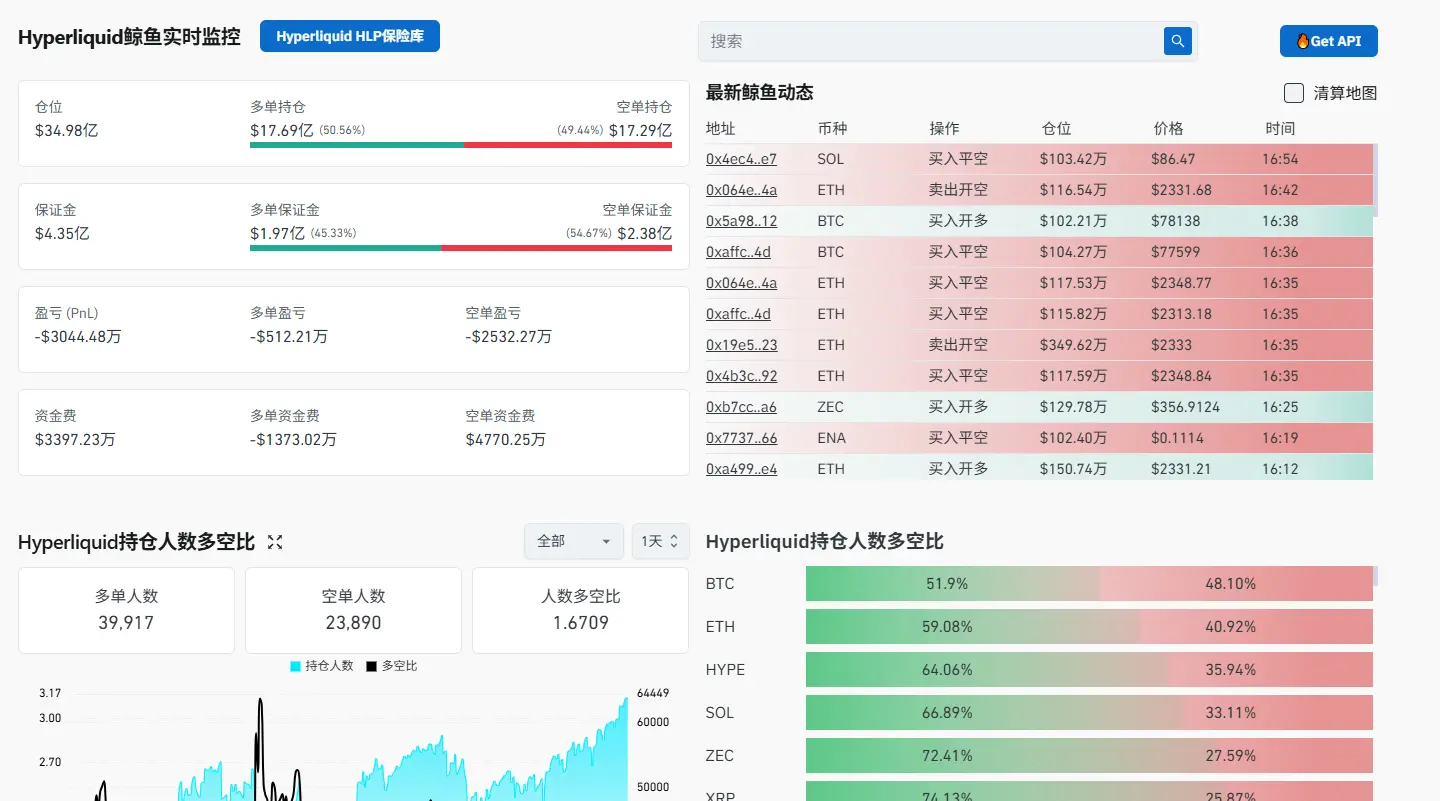The image size is (1440, 801).
Task: Click the 空单人数 card showing 23,890
Action: 353,610
